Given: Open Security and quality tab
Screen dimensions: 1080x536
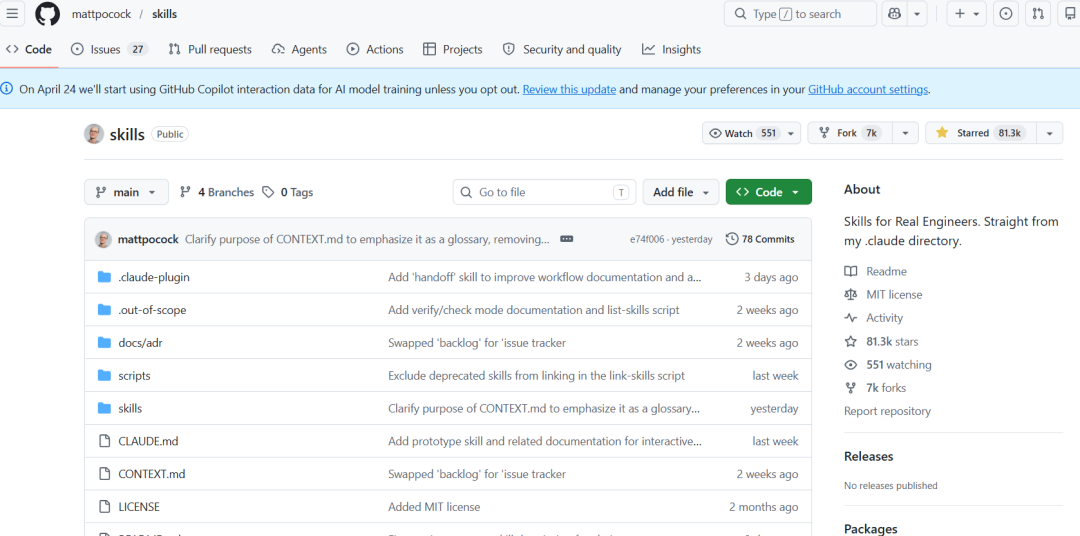Looking at the screenshot, I should [562, 50].
